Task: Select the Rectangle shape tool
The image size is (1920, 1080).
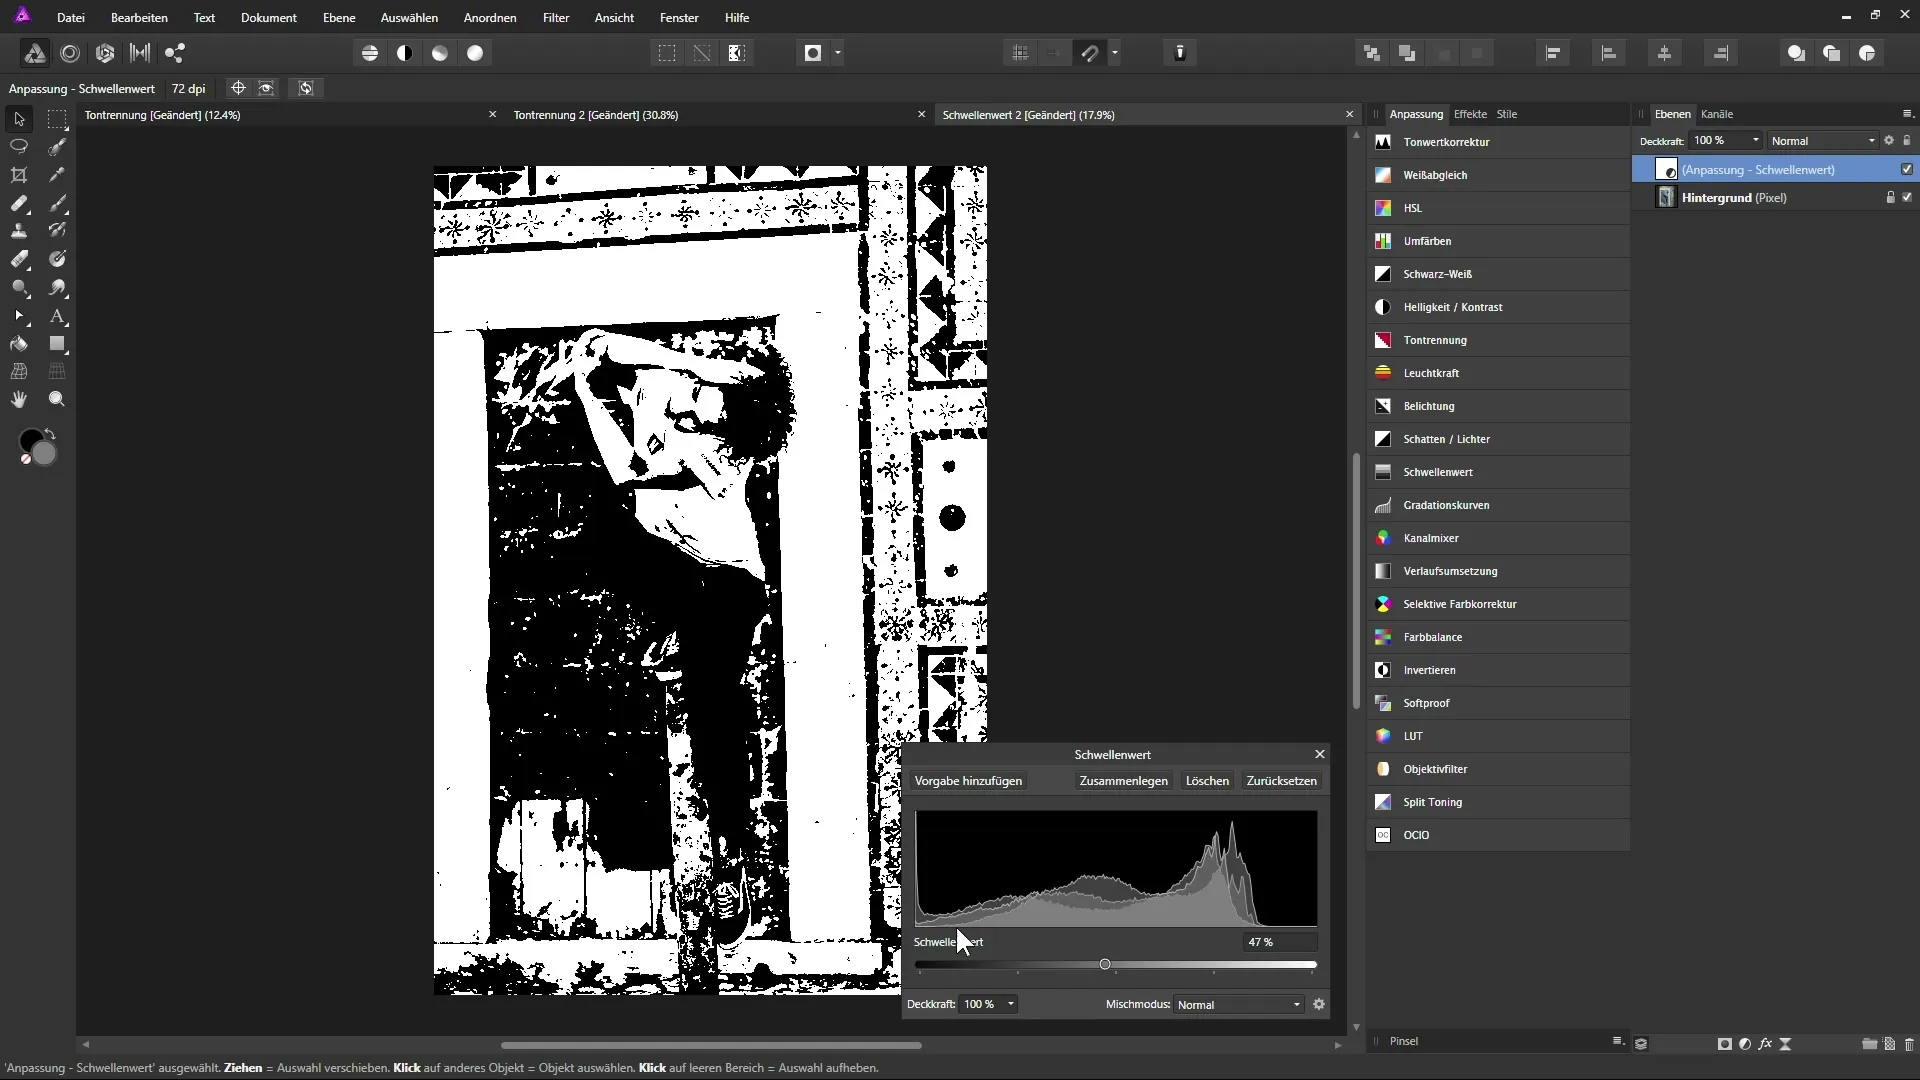Action: pos(58,344)
